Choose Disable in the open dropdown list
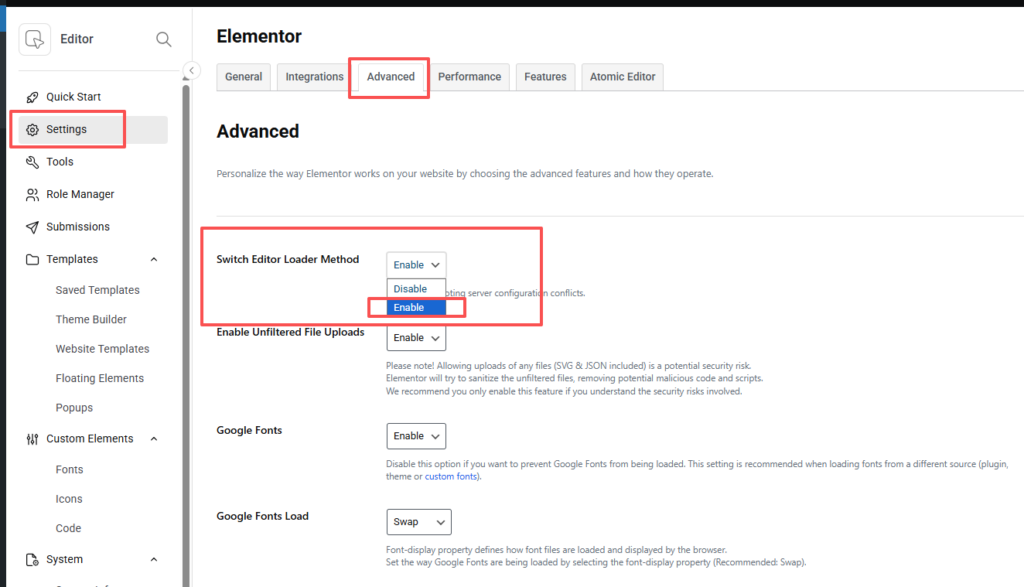 click(416, 289)
